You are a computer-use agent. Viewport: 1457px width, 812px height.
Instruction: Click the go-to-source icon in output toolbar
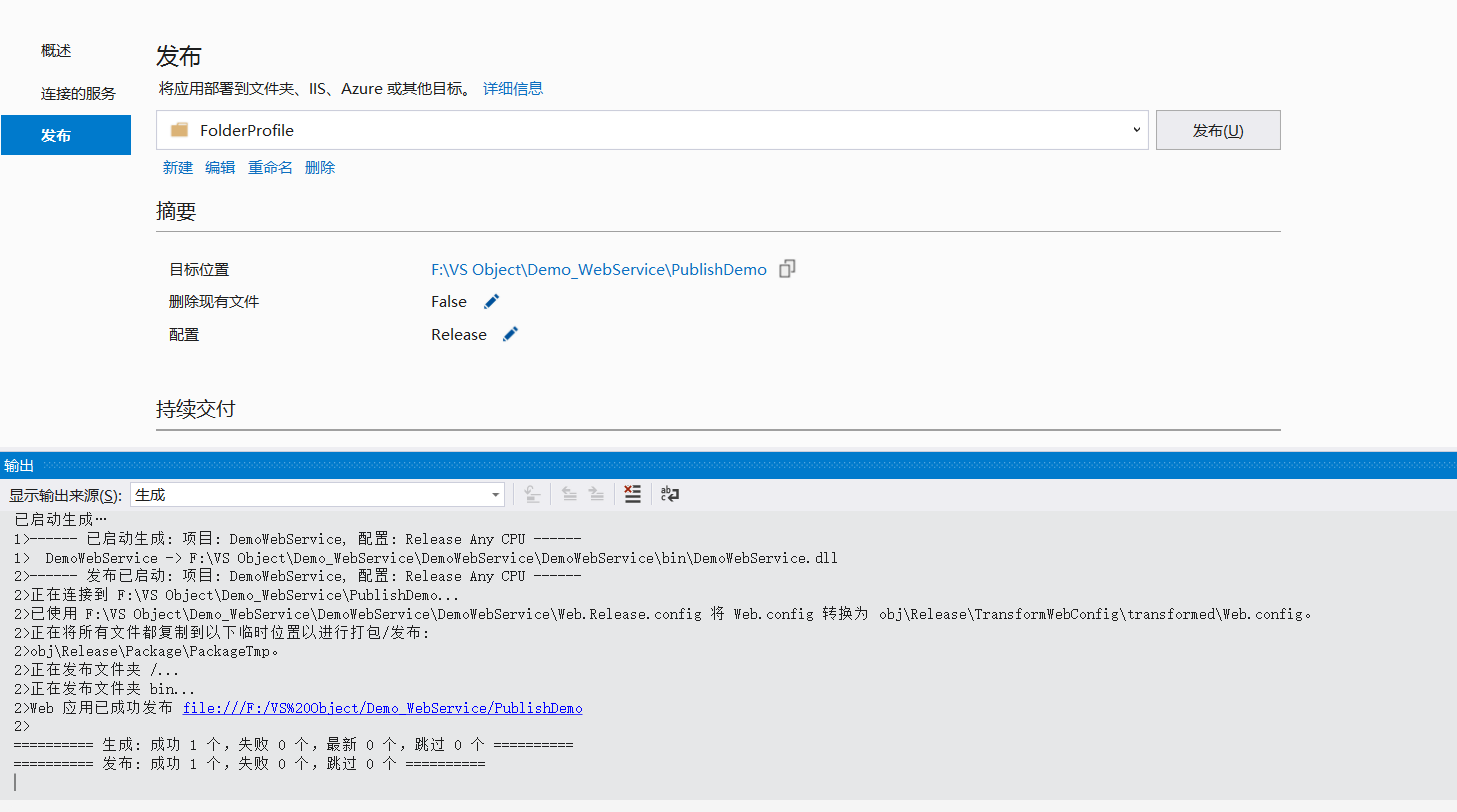coord(532,493)
